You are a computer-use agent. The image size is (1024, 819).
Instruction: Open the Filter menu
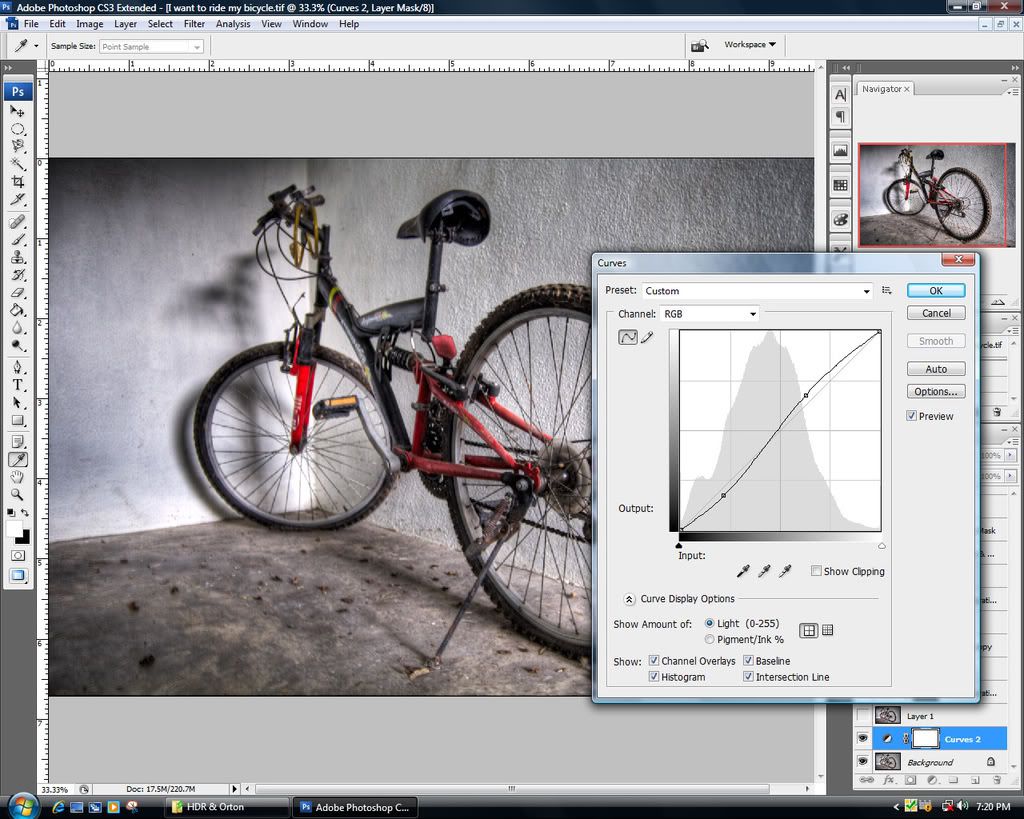point(194,24)
